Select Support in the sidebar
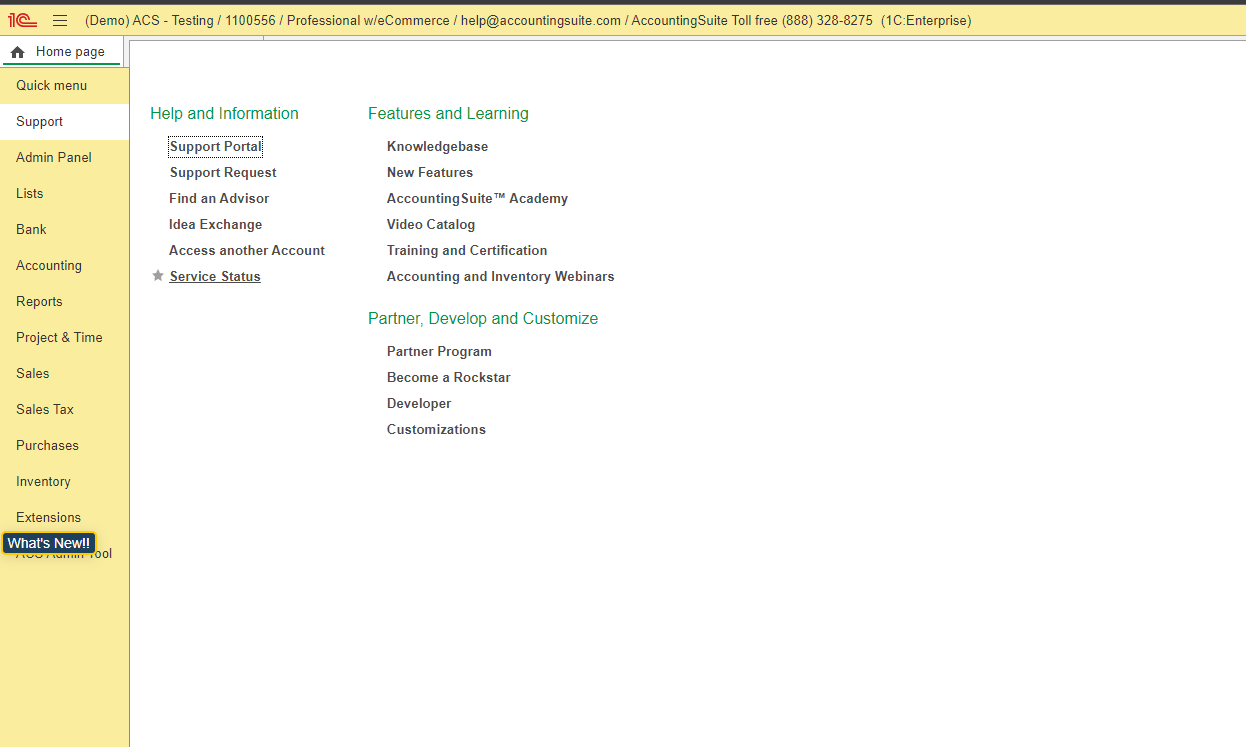This screenshot has width=1246, height=747. coord(64,122)
